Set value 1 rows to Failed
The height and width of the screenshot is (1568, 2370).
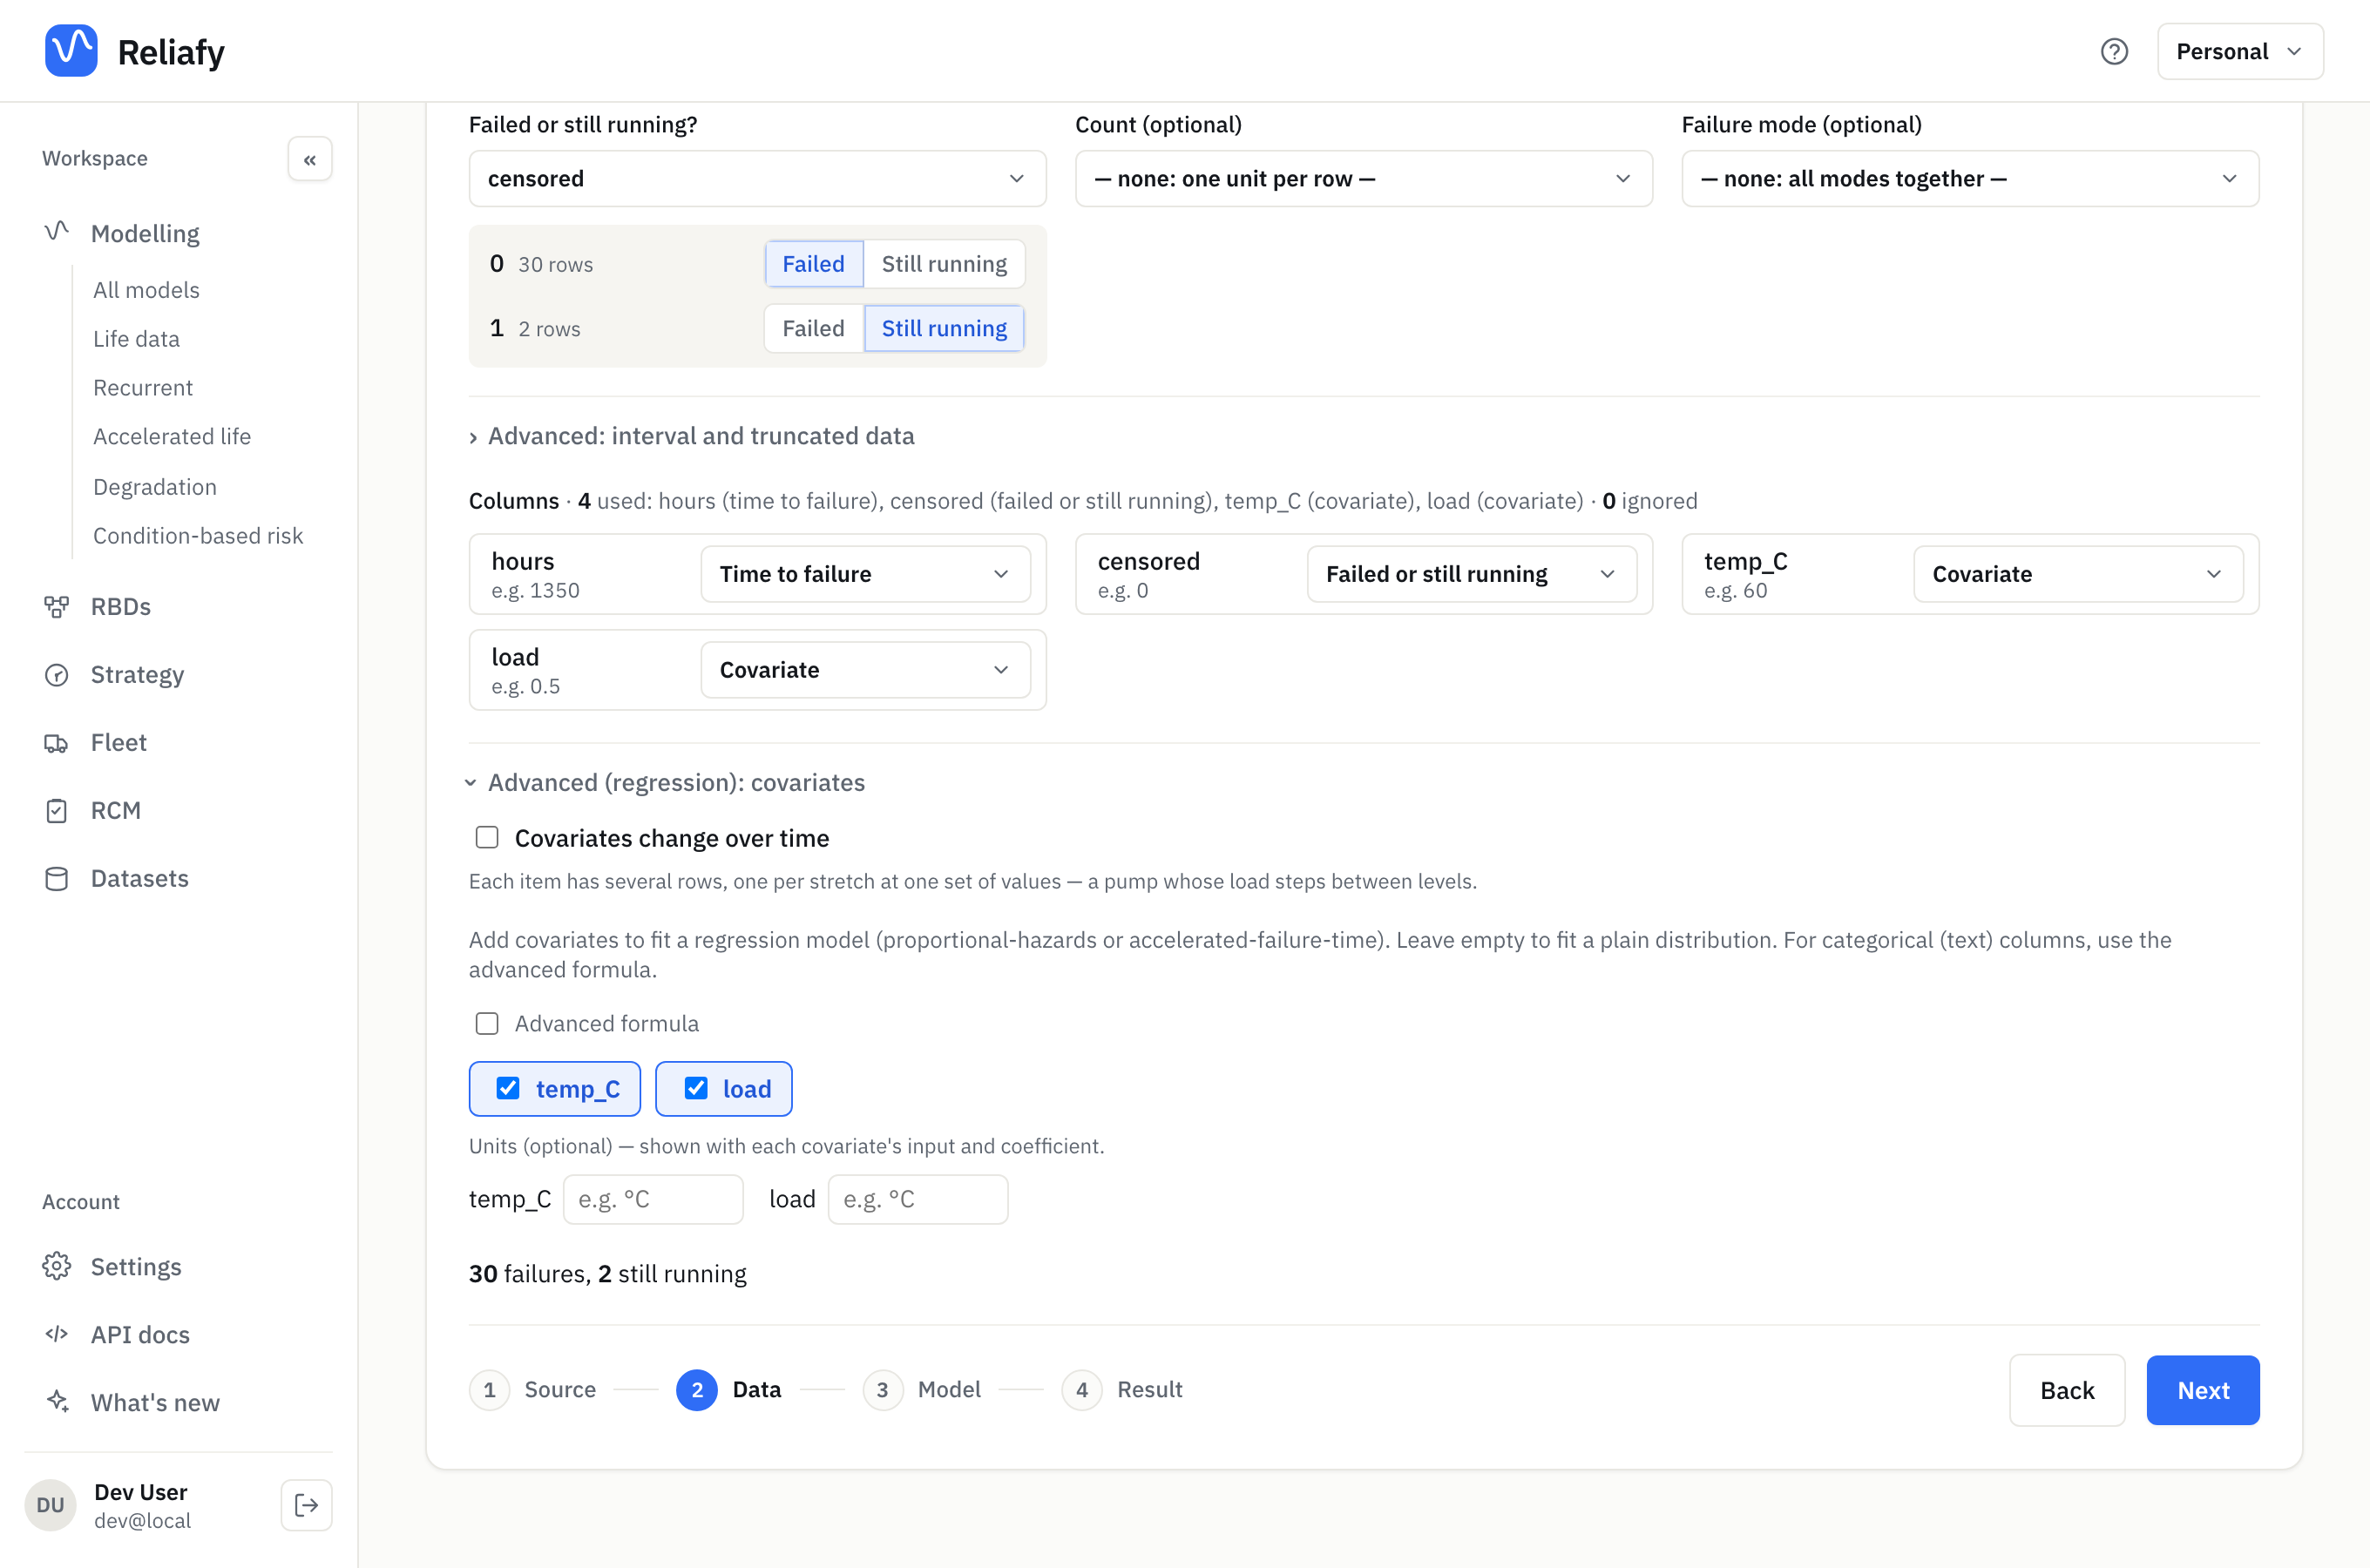(813, 328)
